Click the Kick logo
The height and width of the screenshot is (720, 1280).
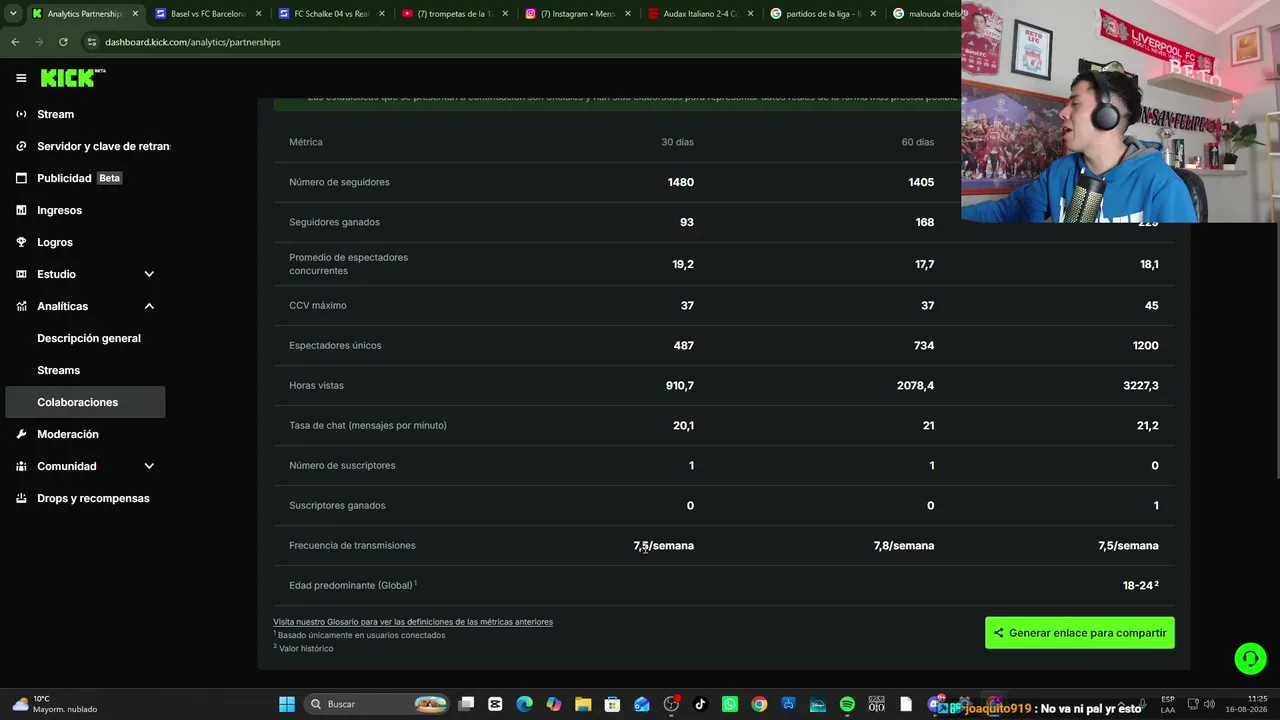72,78
